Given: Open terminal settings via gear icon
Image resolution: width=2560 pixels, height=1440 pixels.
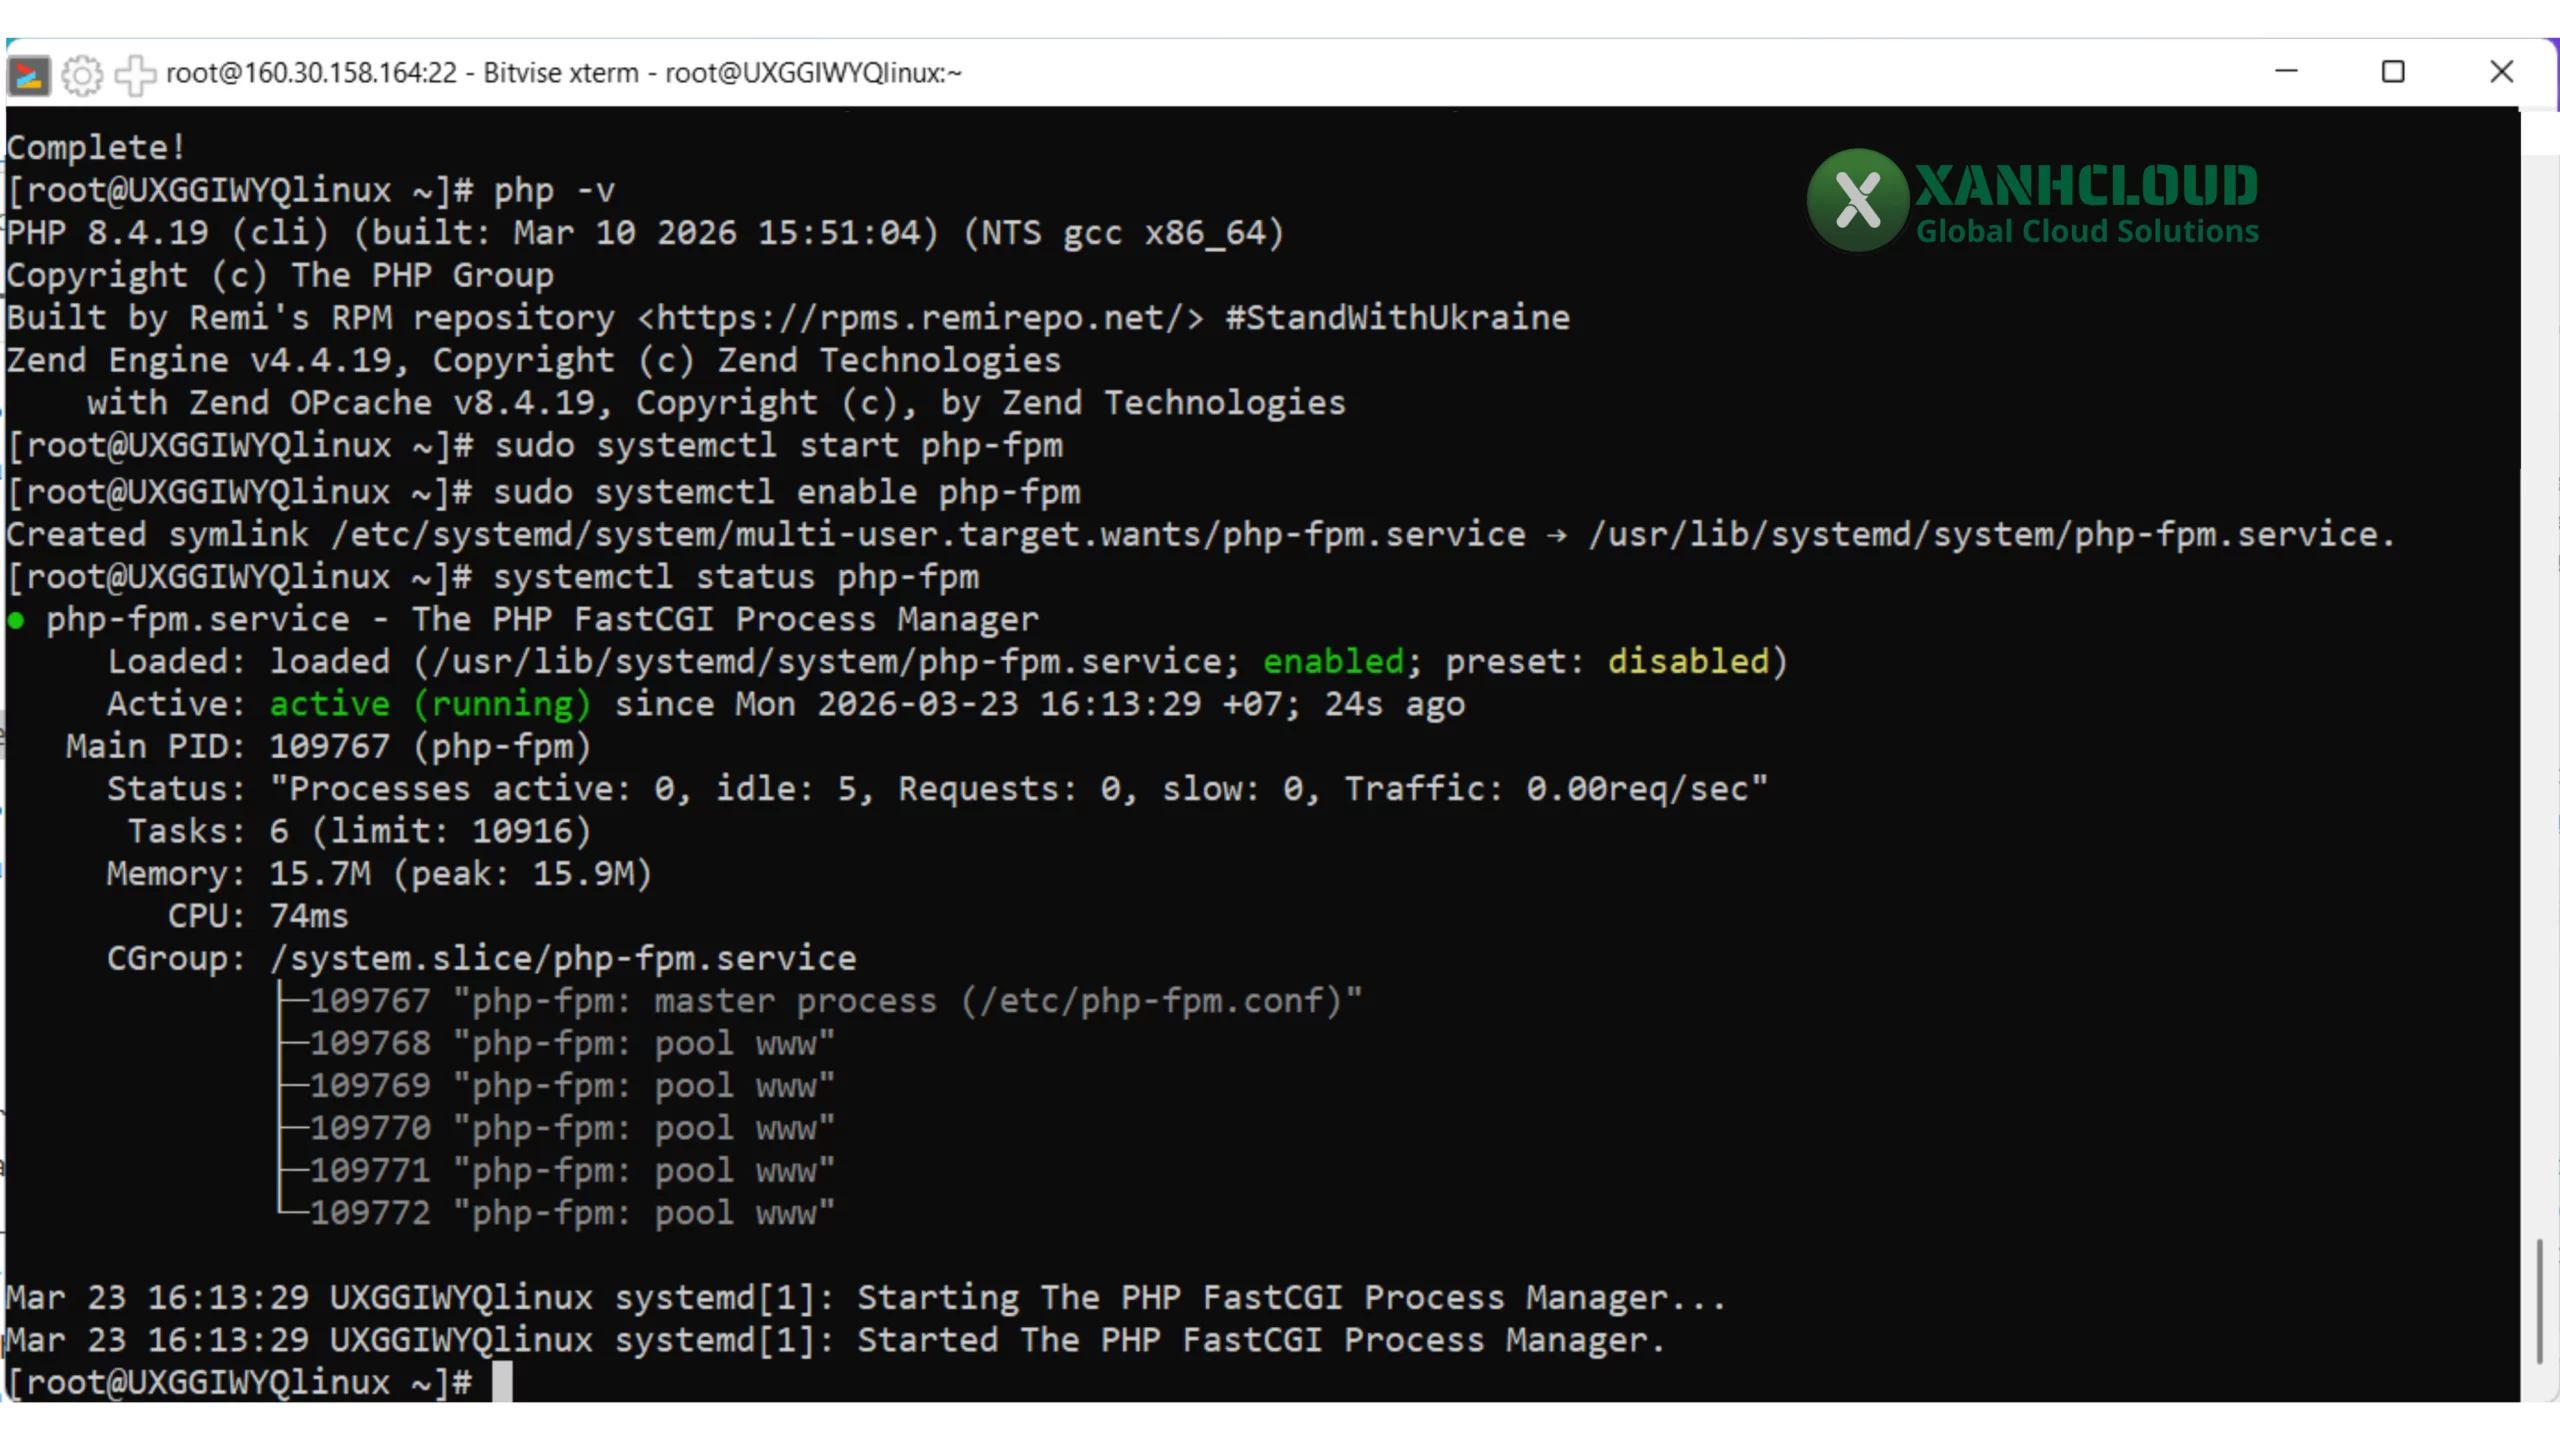Looking at the screenshot, I should pyautogui.click(x=82, y=74).
